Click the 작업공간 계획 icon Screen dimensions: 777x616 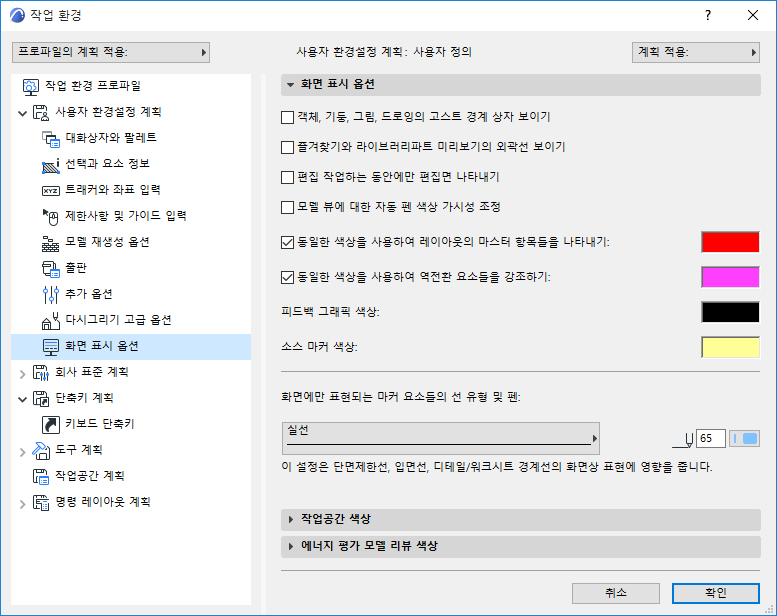(x=41, y=476)
